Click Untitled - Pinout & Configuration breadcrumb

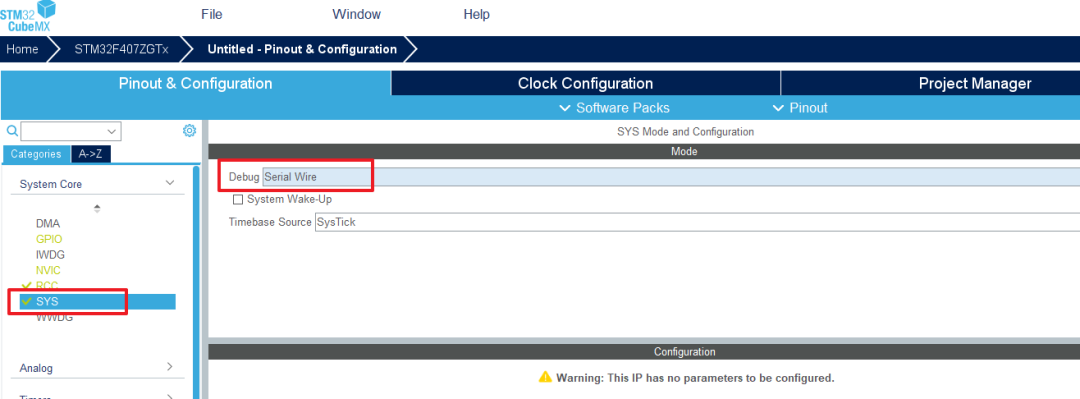tap(302, 50)
